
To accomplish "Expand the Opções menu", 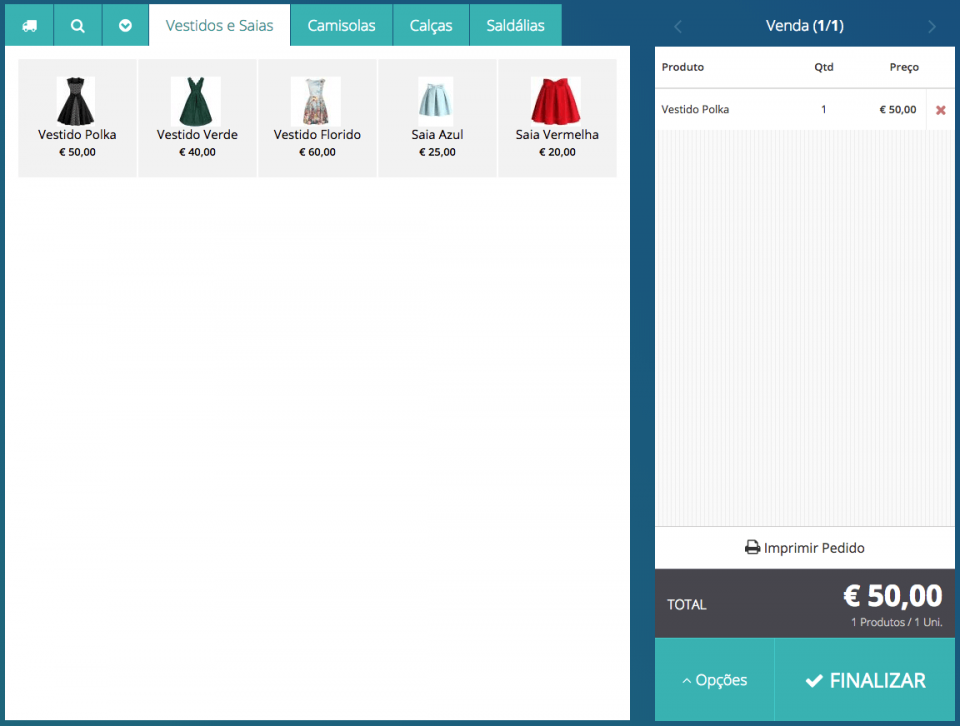I will pyautogui.click(x=714, y=680).
